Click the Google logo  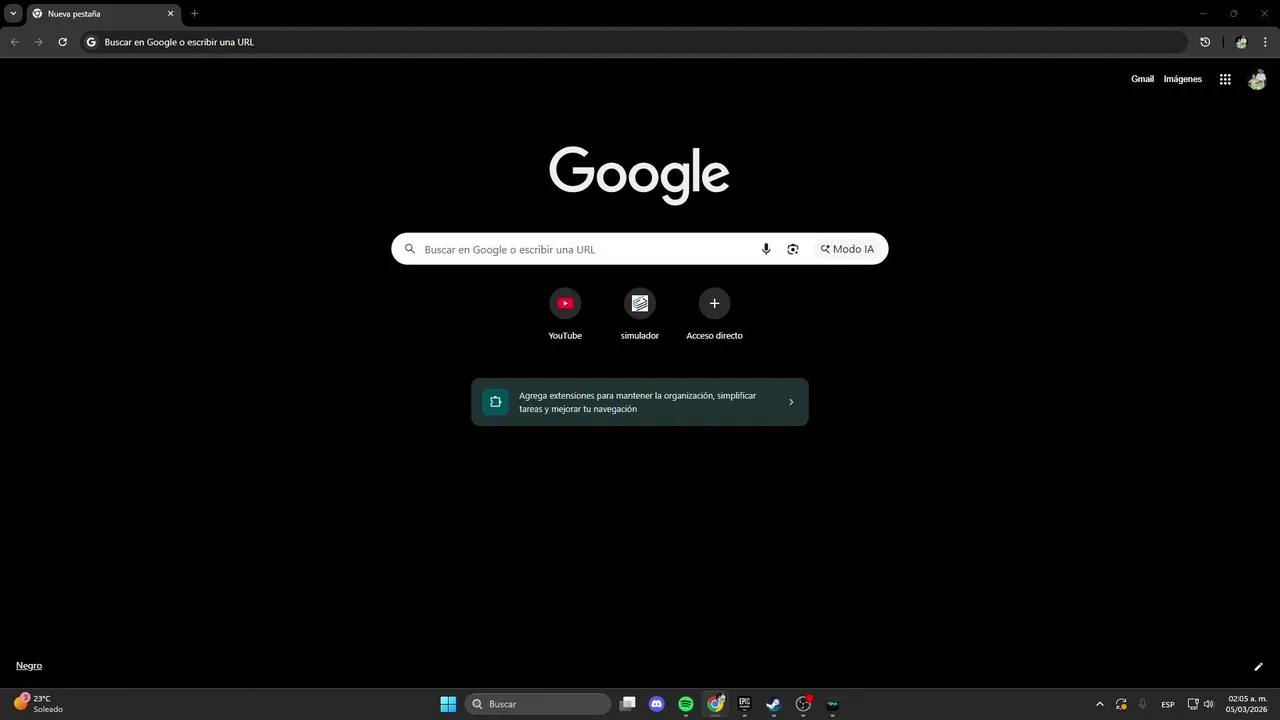640,174
